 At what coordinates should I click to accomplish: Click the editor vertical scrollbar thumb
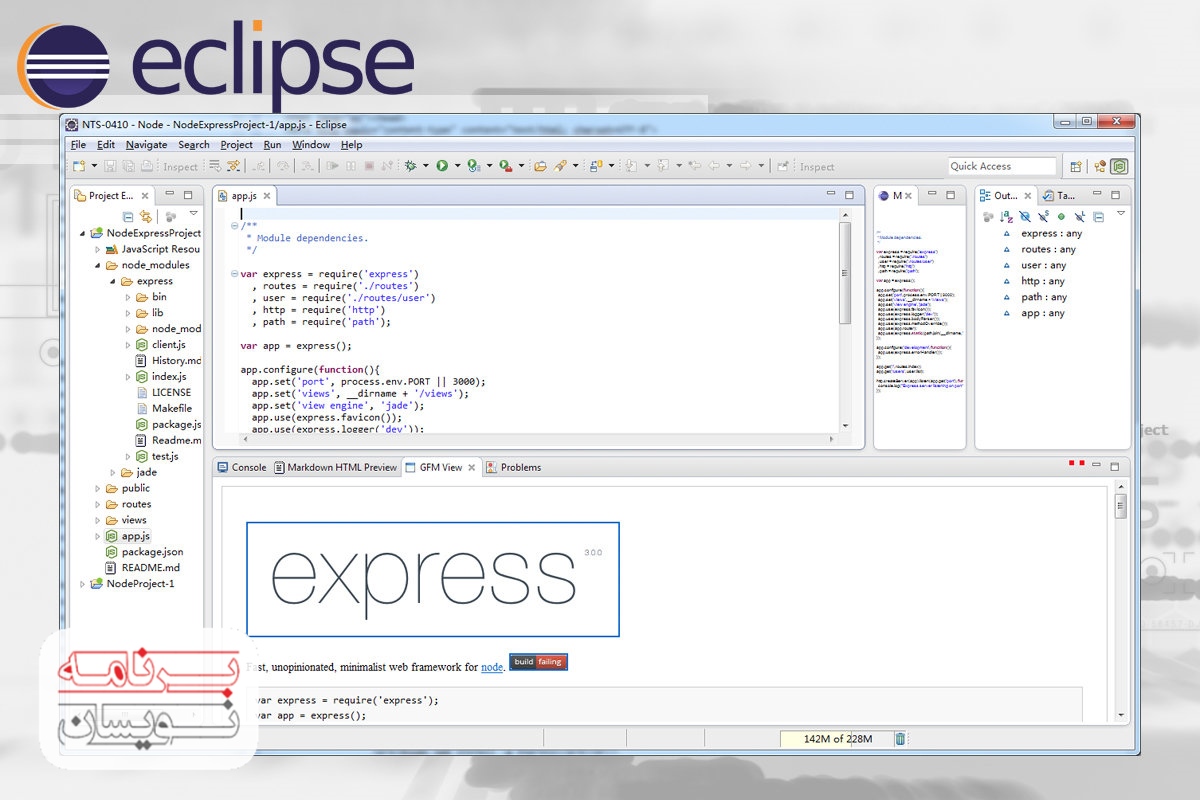845,272
